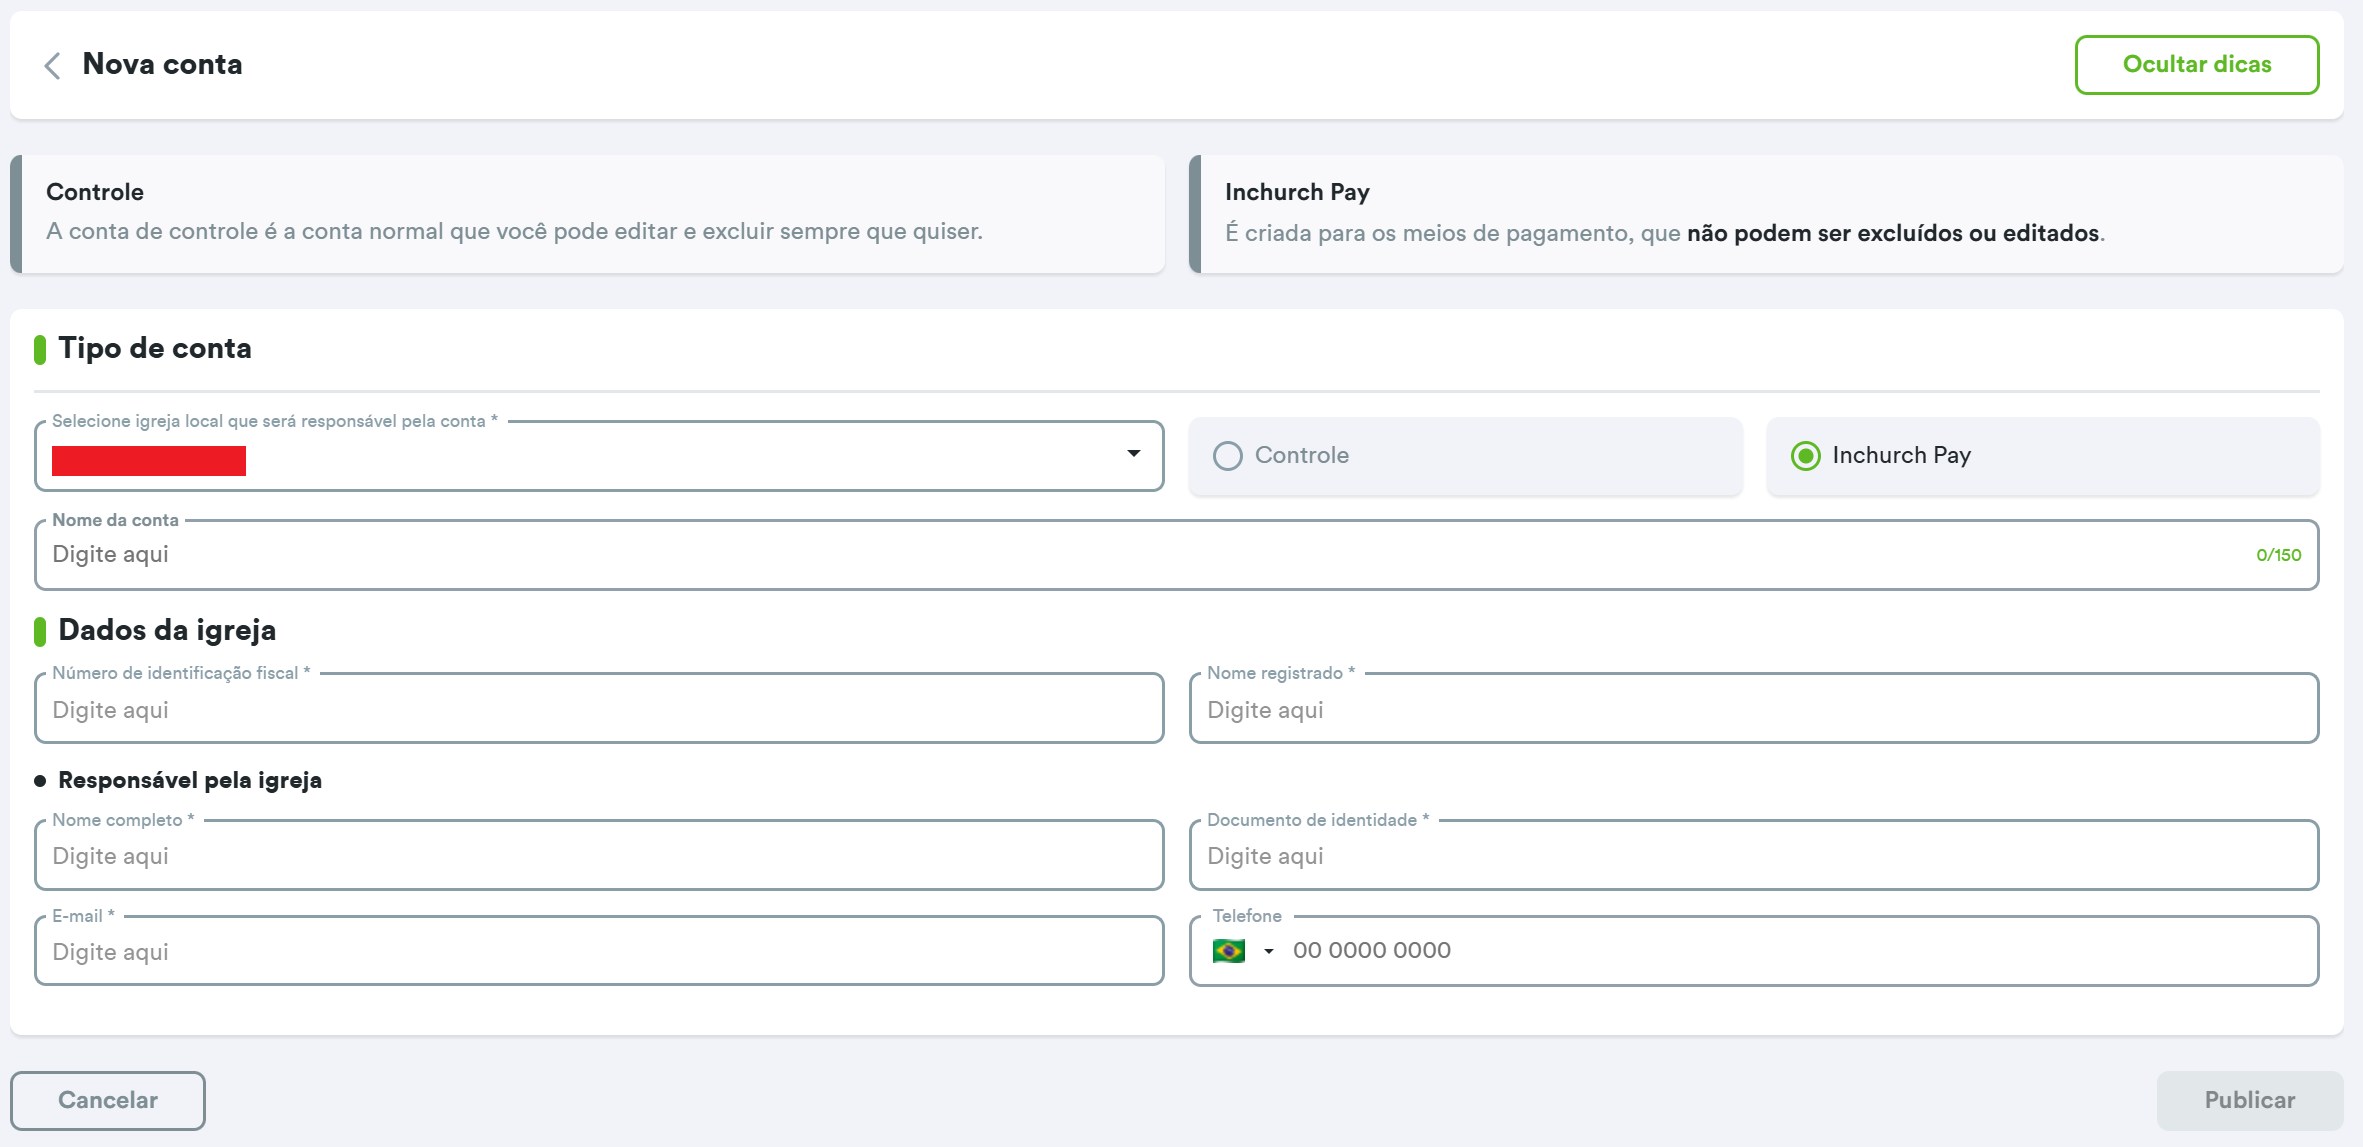Expand the igreja local selection dropdown
This screenshot has width=2363, height=1147.
coord(1133,454)
